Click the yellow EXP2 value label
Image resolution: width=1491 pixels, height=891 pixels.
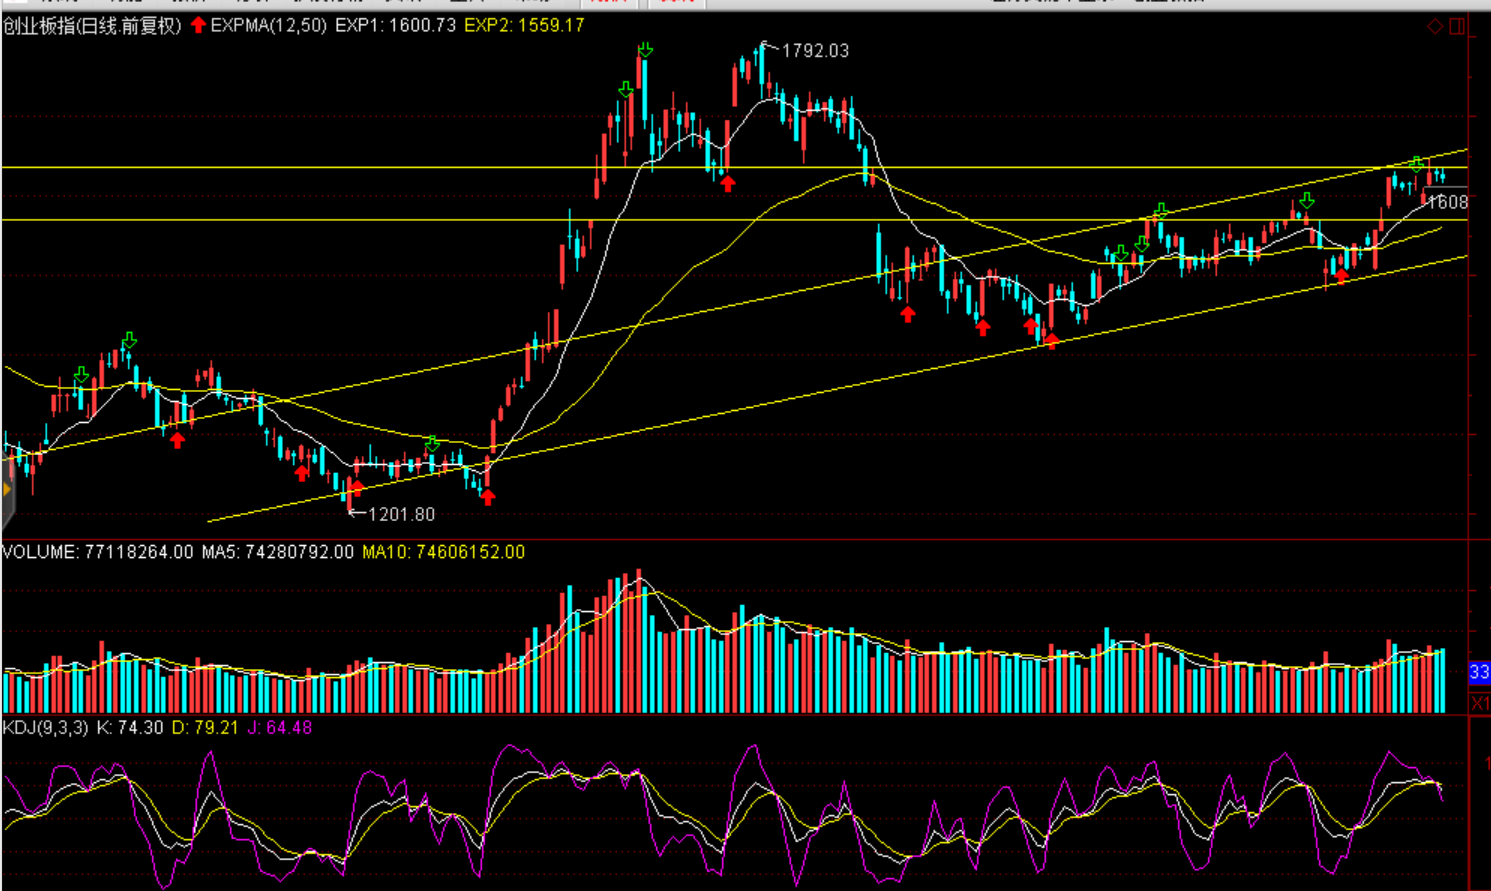click(524, 25)
